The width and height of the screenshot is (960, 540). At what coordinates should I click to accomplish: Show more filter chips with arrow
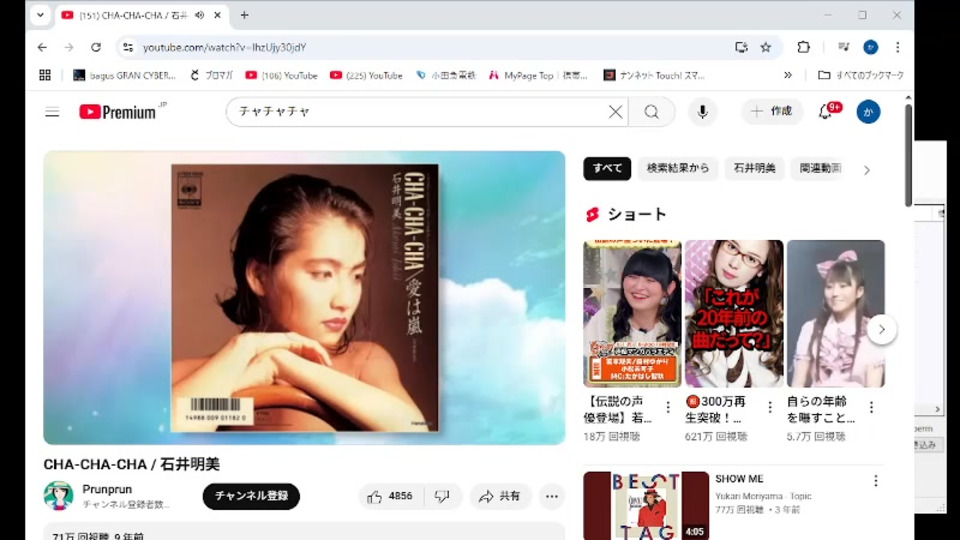point(866,170)
